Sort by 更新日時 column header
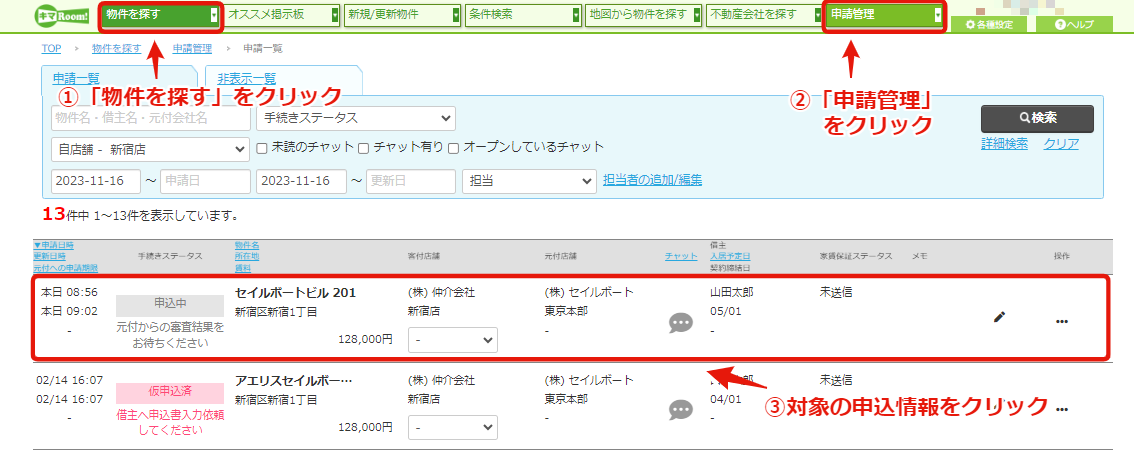Viewport: 1134px width, 460px height. (x=49, y=256)
